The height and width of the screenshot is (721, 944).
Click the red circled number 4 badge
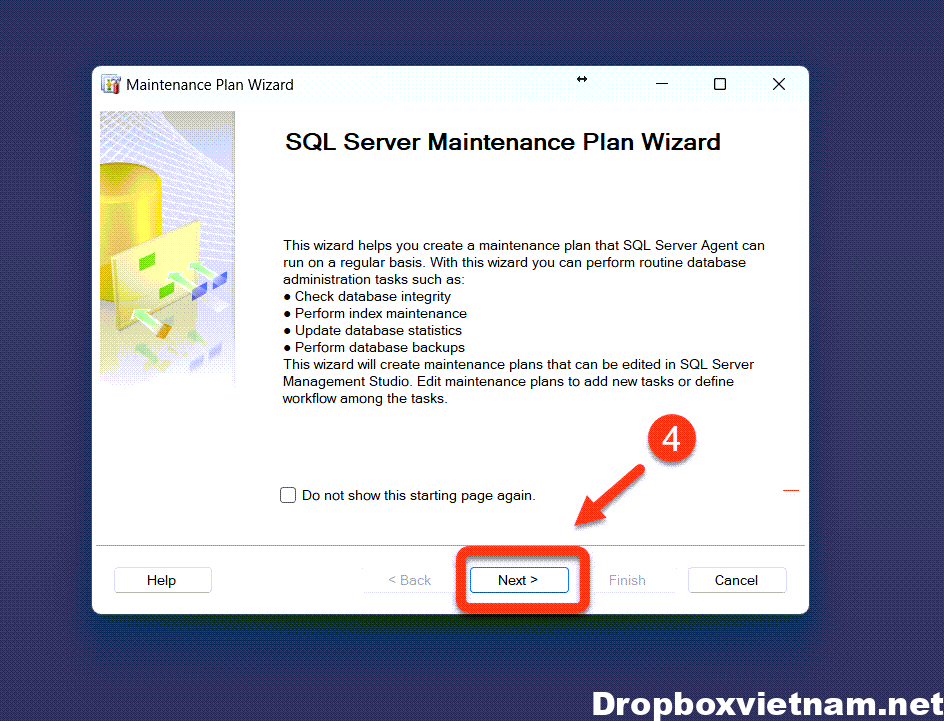(671, 440)
